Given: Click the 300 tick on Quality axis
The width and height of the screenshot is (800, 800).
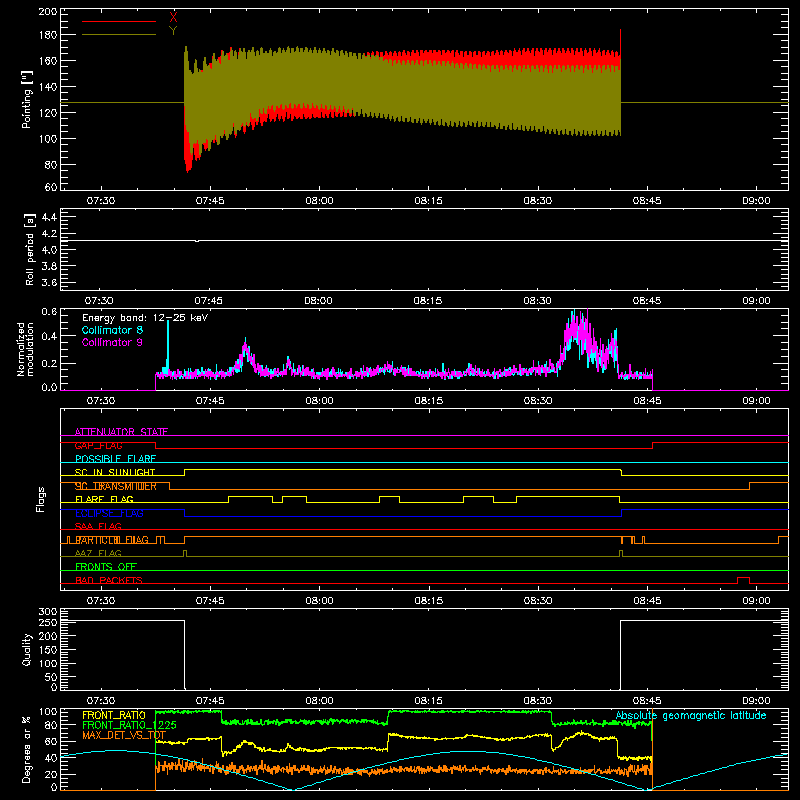Looking at the screenshot, I should coord(48,612).
